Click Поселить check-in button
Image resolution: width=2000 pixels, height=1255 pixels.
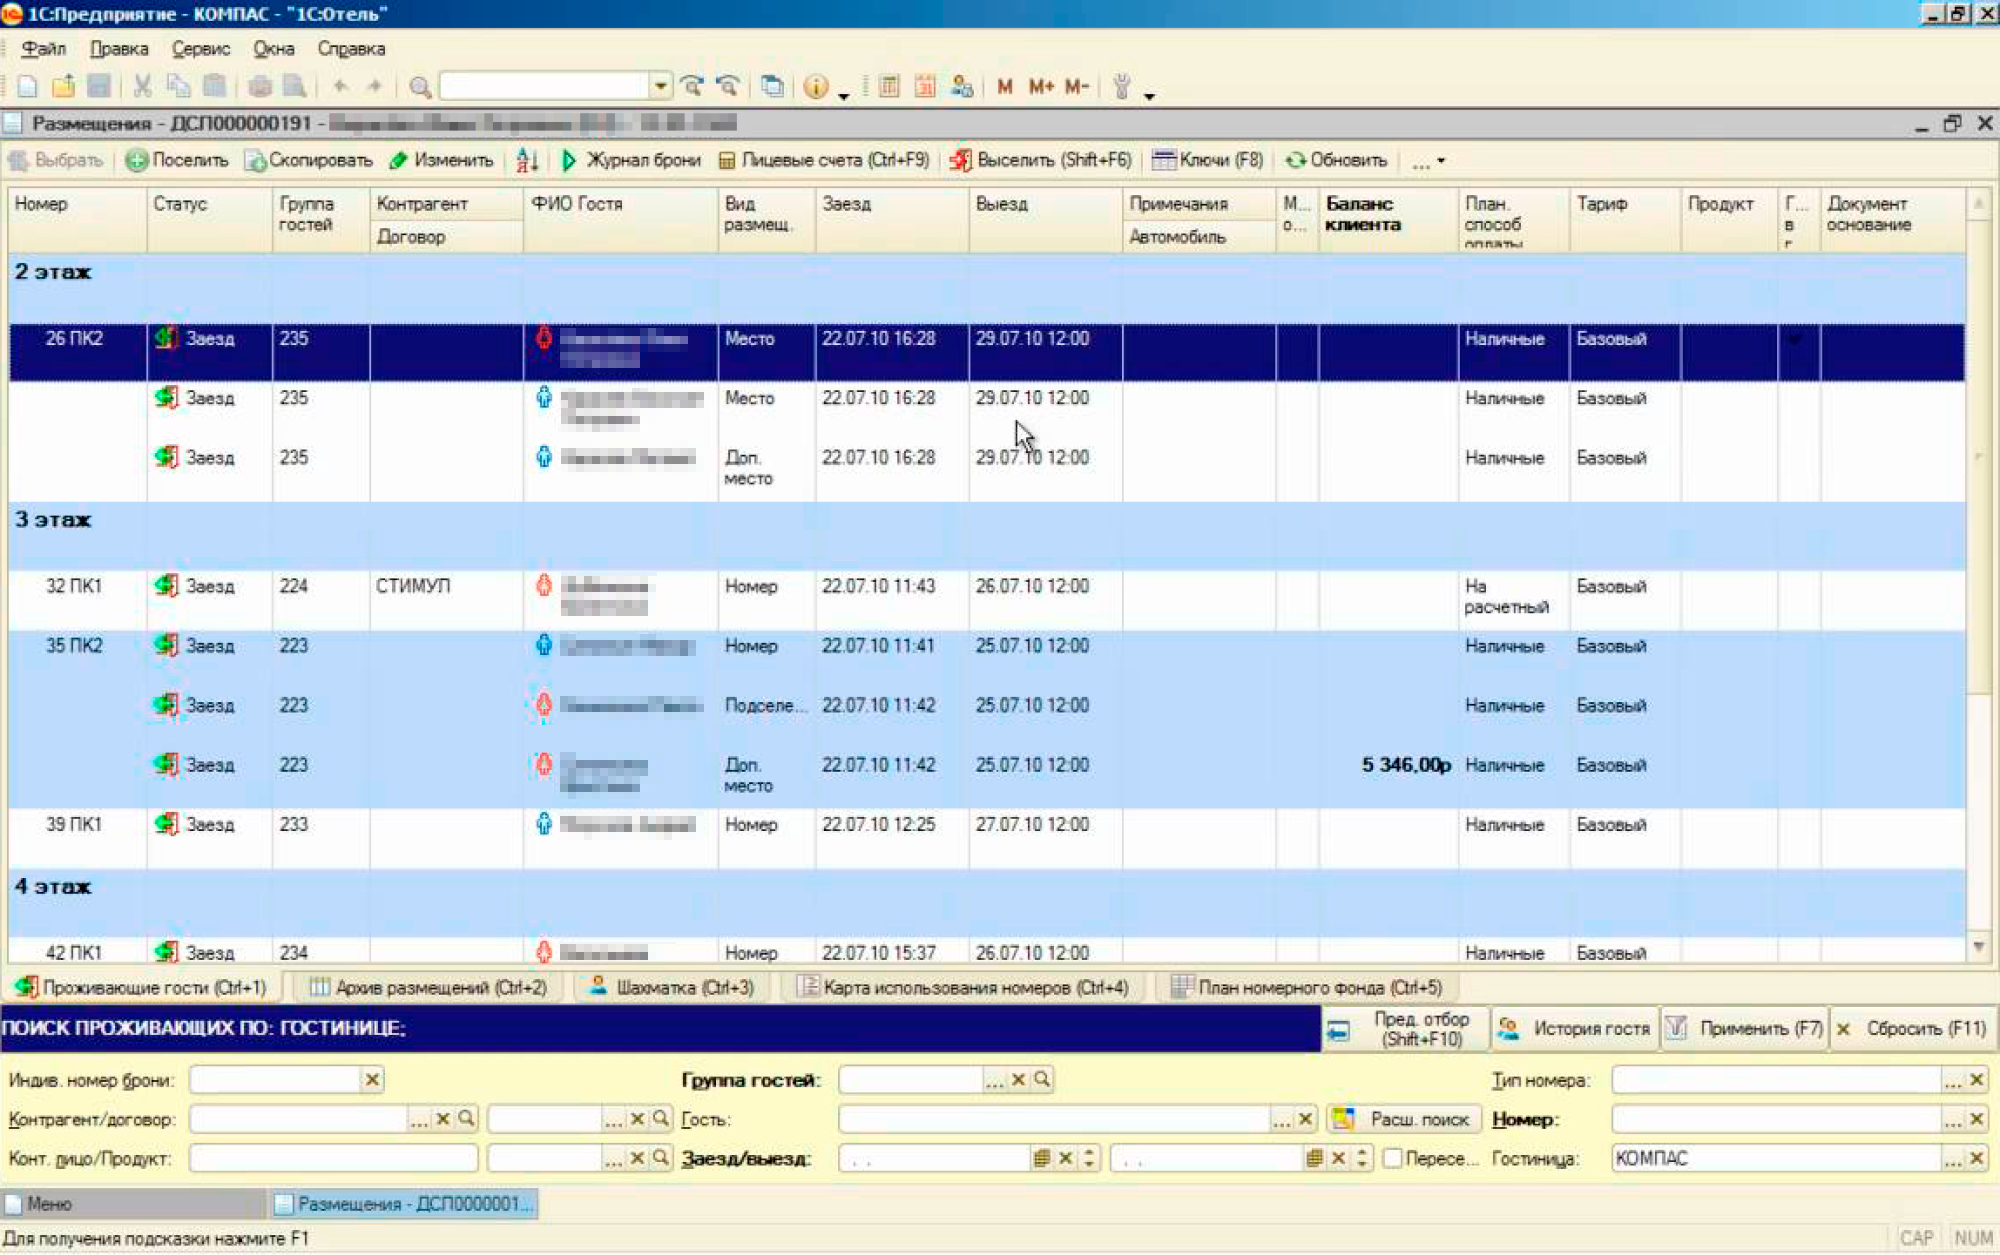pyautogui.click(x=177, y=160)
